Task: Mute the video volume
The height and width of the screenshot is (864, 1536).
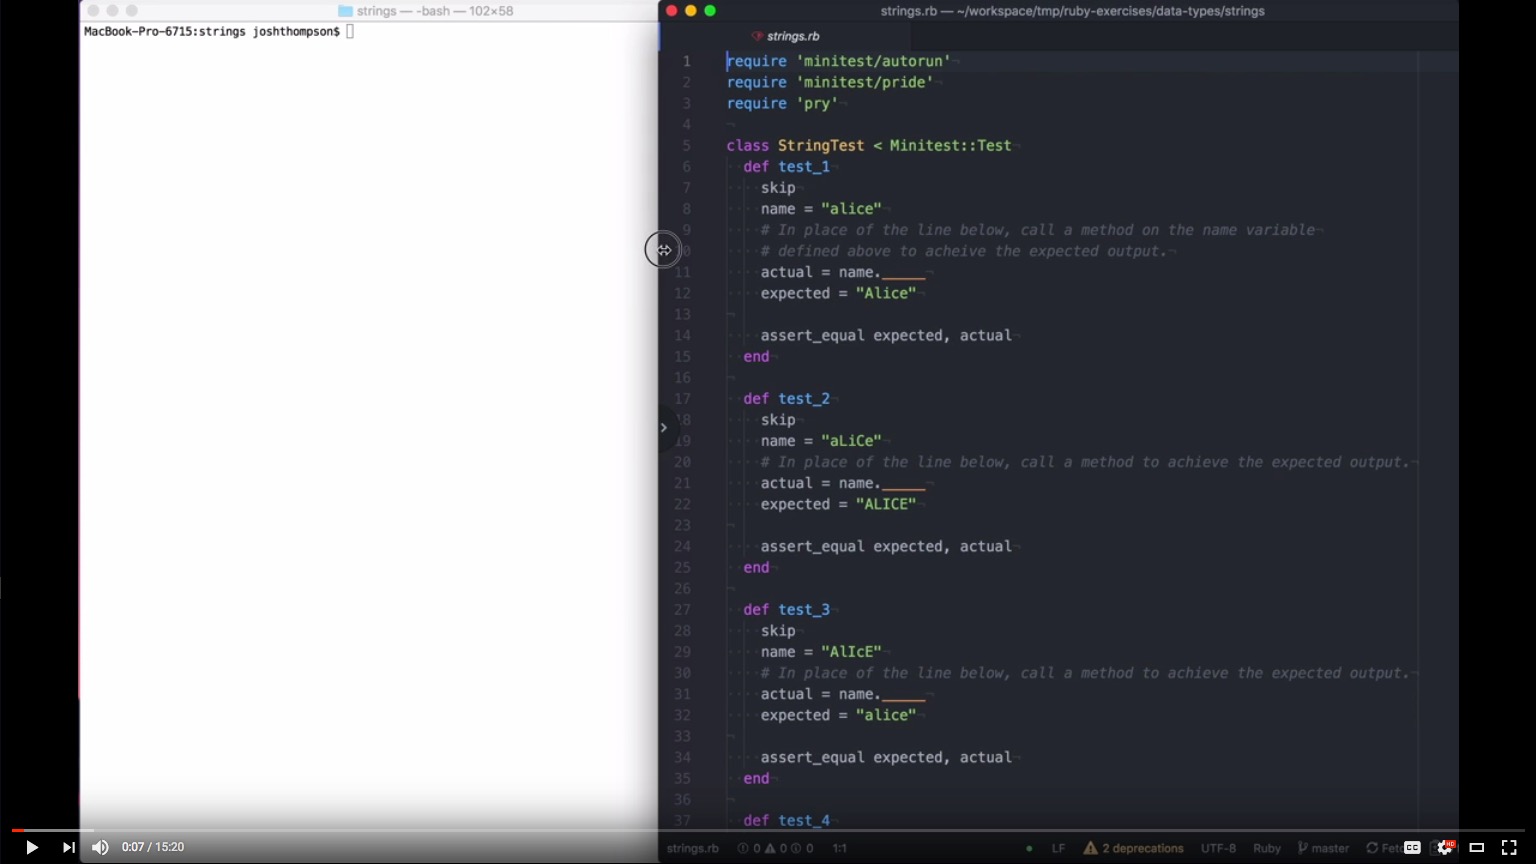Action: pyautogui.click(x=100, y=847)
